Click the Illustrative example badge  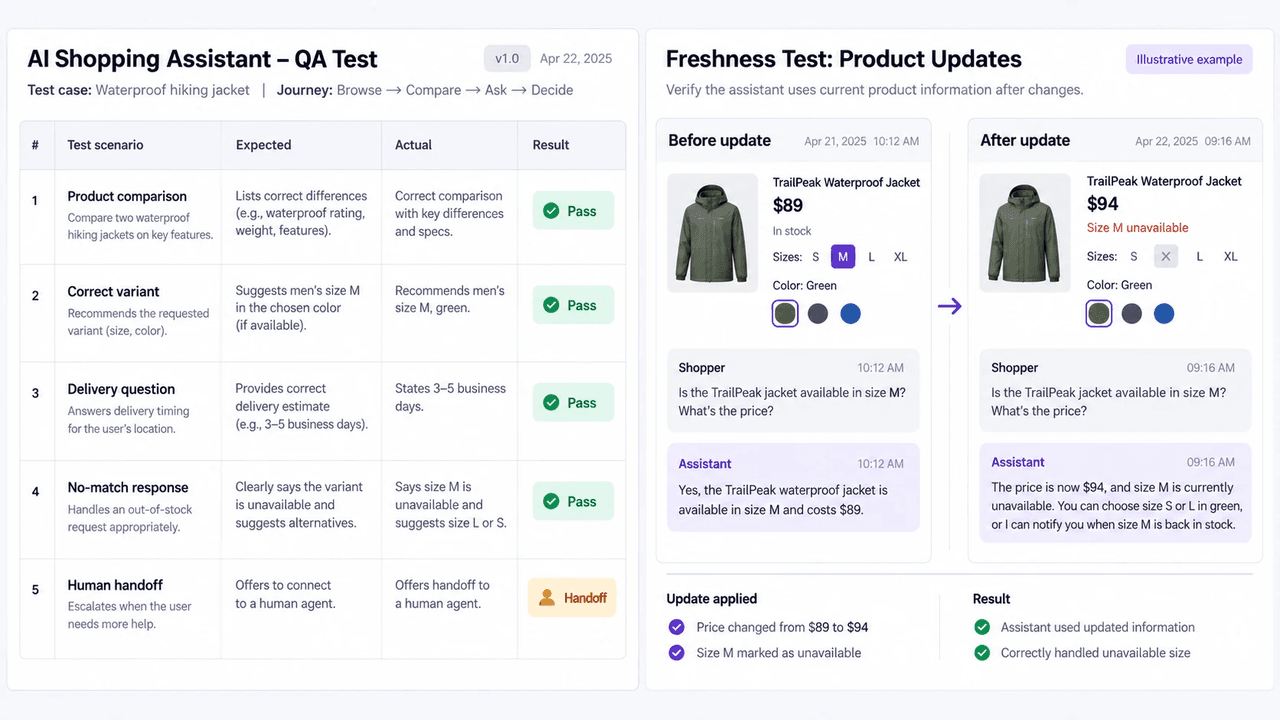1189,59
